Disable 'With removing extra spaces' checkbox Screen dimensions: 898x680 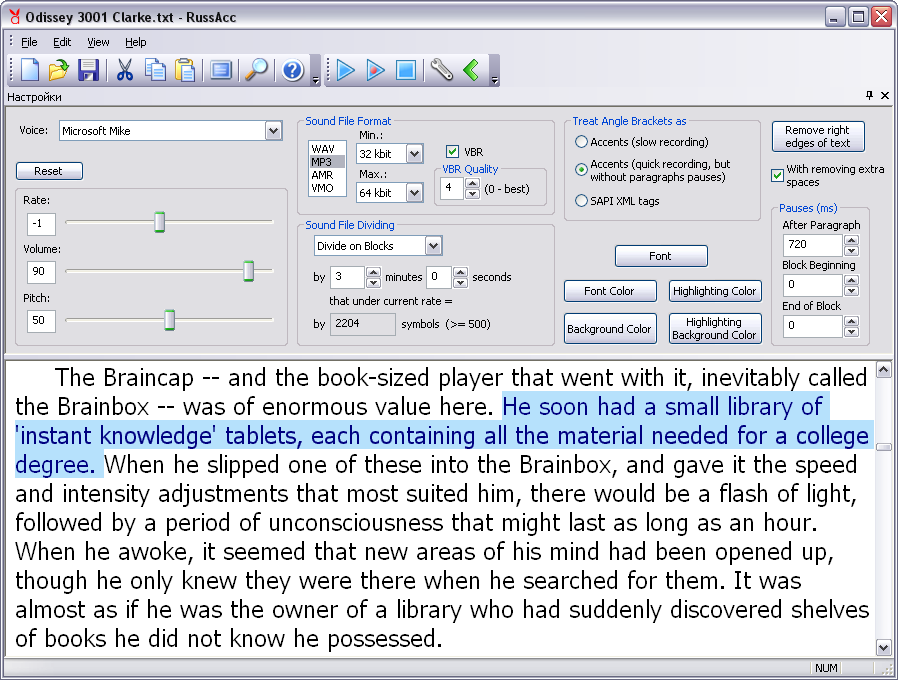click(x=778, y=175)
